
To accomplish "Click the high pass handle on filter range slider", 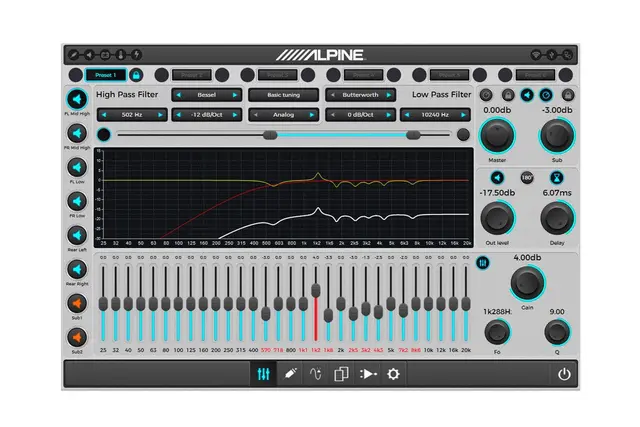I will point(270,135).
